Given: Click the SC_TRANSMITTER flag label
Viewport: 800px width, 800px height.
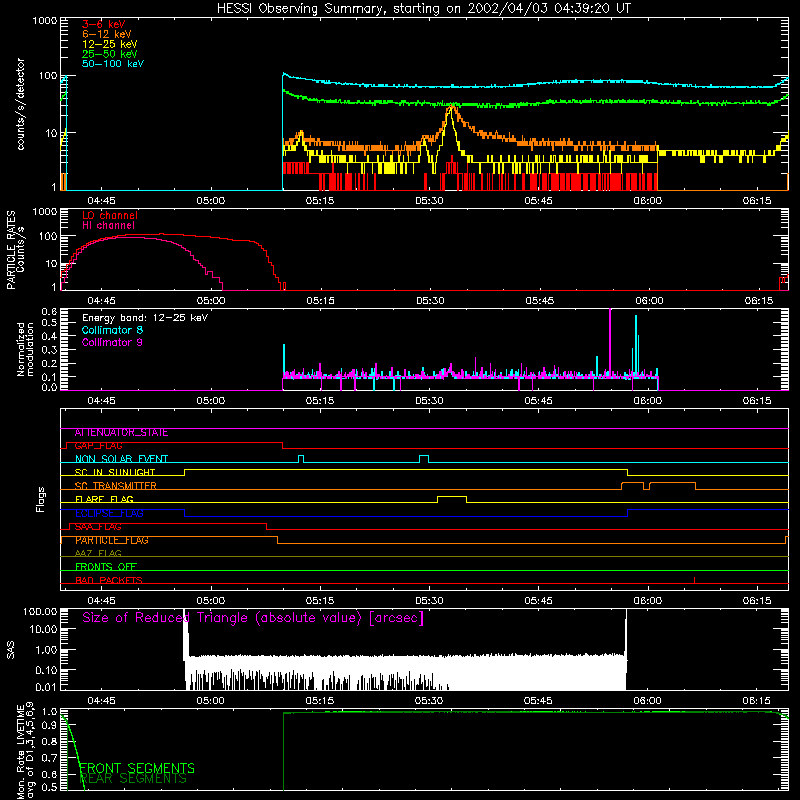Looking at the screenshot, I should coord(116,486).
